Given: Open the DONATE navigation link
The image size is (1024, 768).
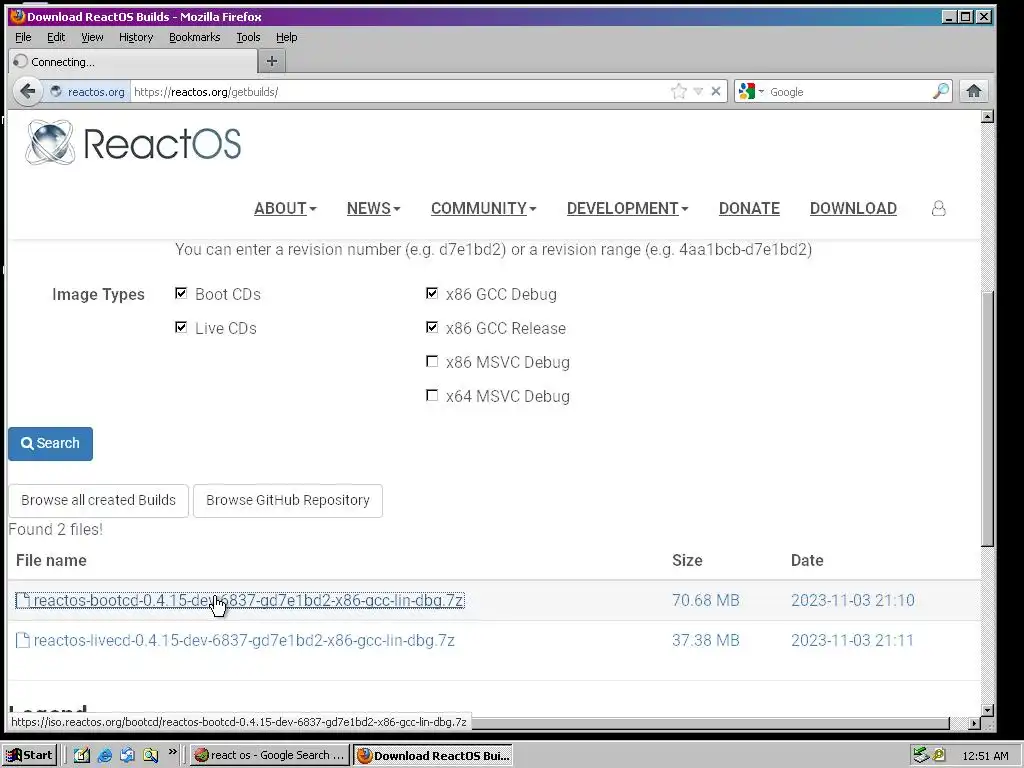Looking at the screenshot, I should pos(749,208).
